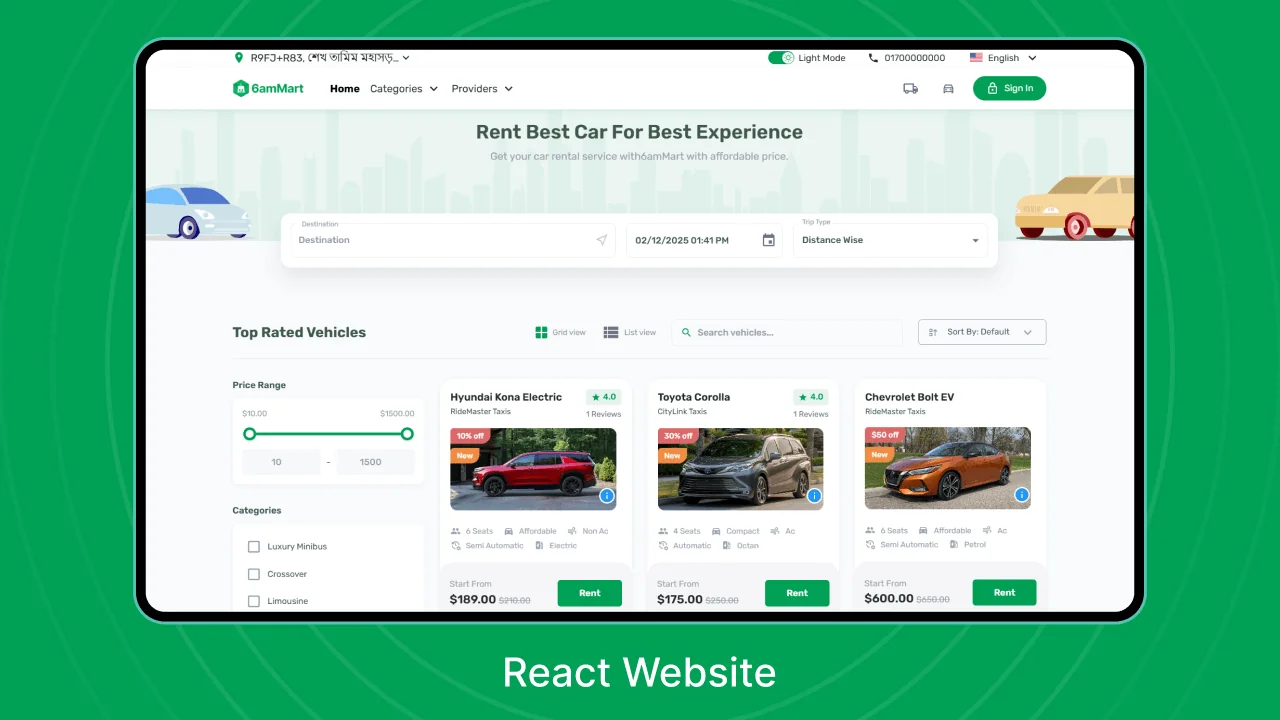Toggle the Light Mode switch
Viewport: 1280px width, 720px height.
[x=780, y=58]
